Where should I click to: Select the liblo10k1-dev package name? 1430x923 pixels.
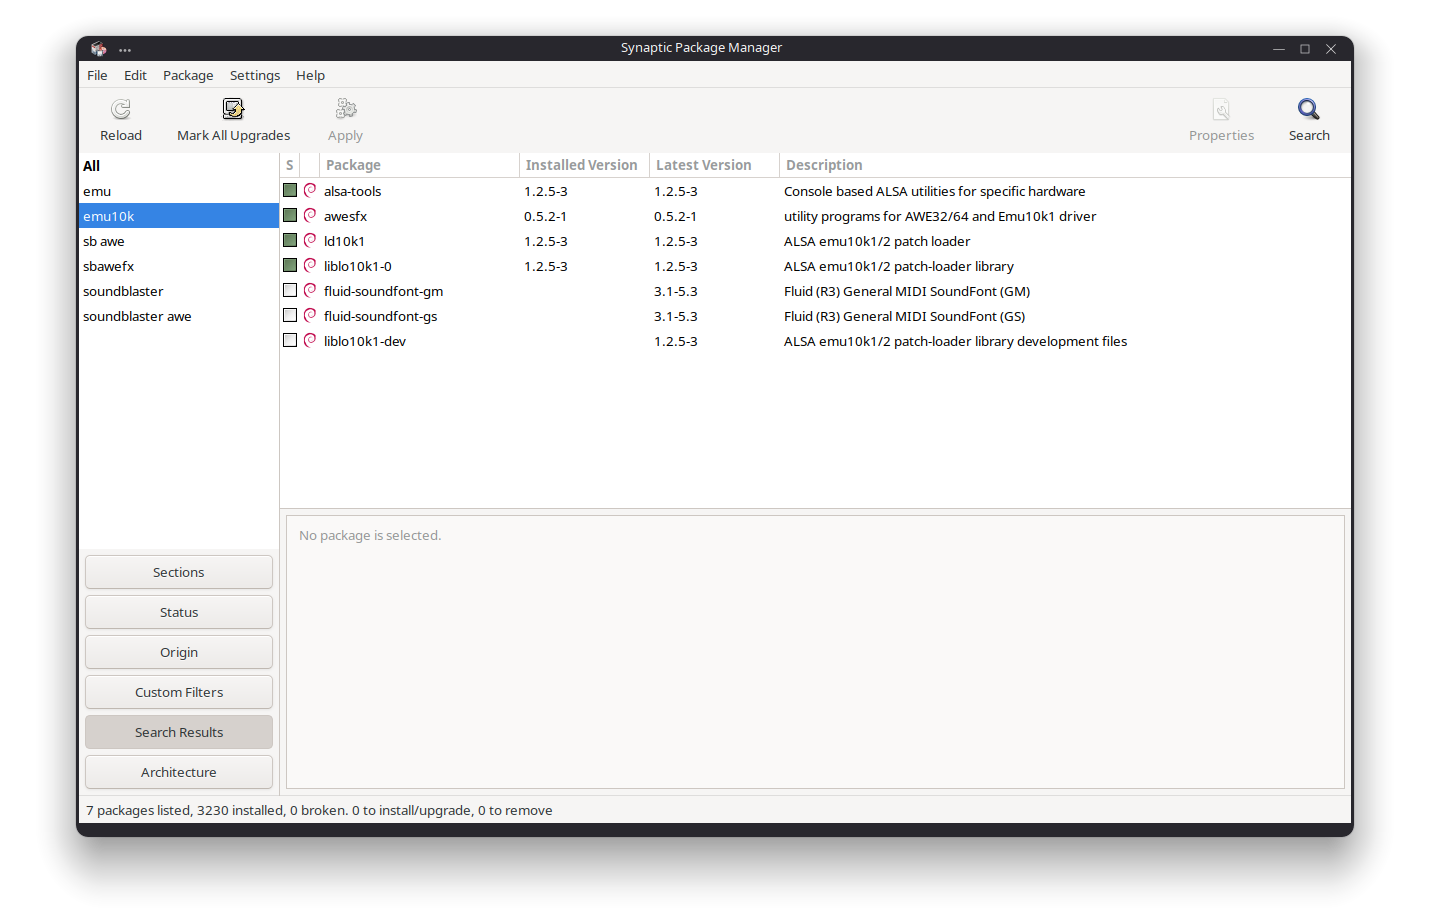pos(364,341)
